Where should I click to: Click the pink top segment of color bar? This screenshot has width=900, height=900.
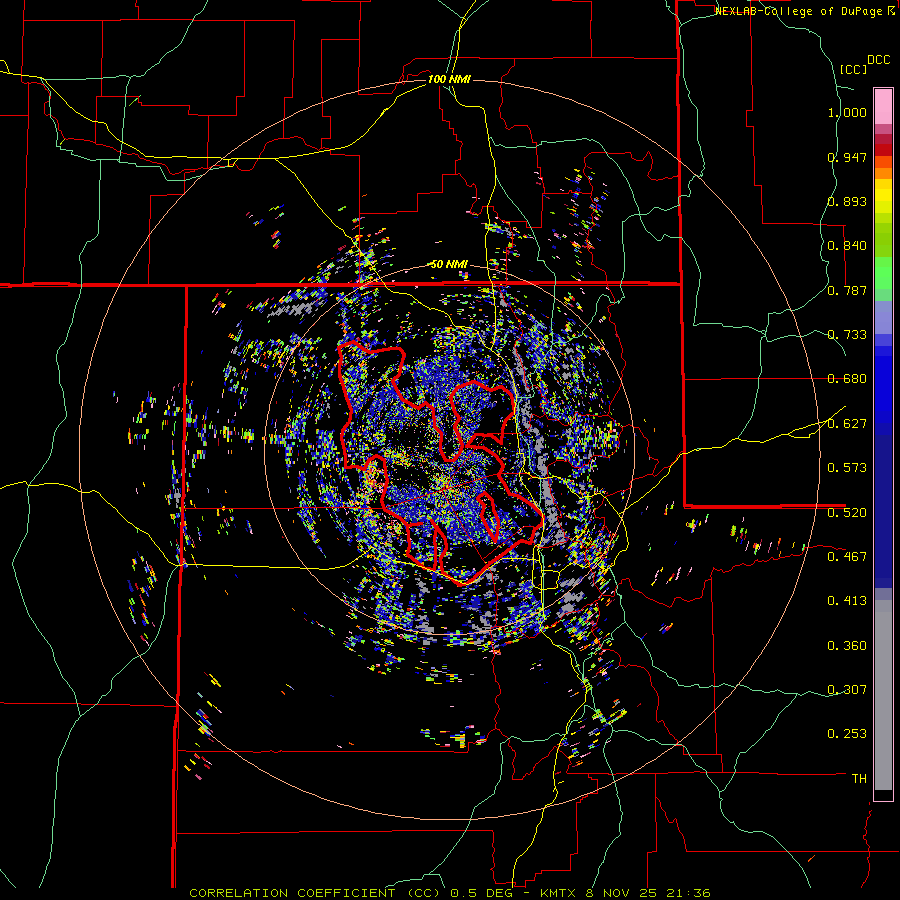(x=883, y=106)
